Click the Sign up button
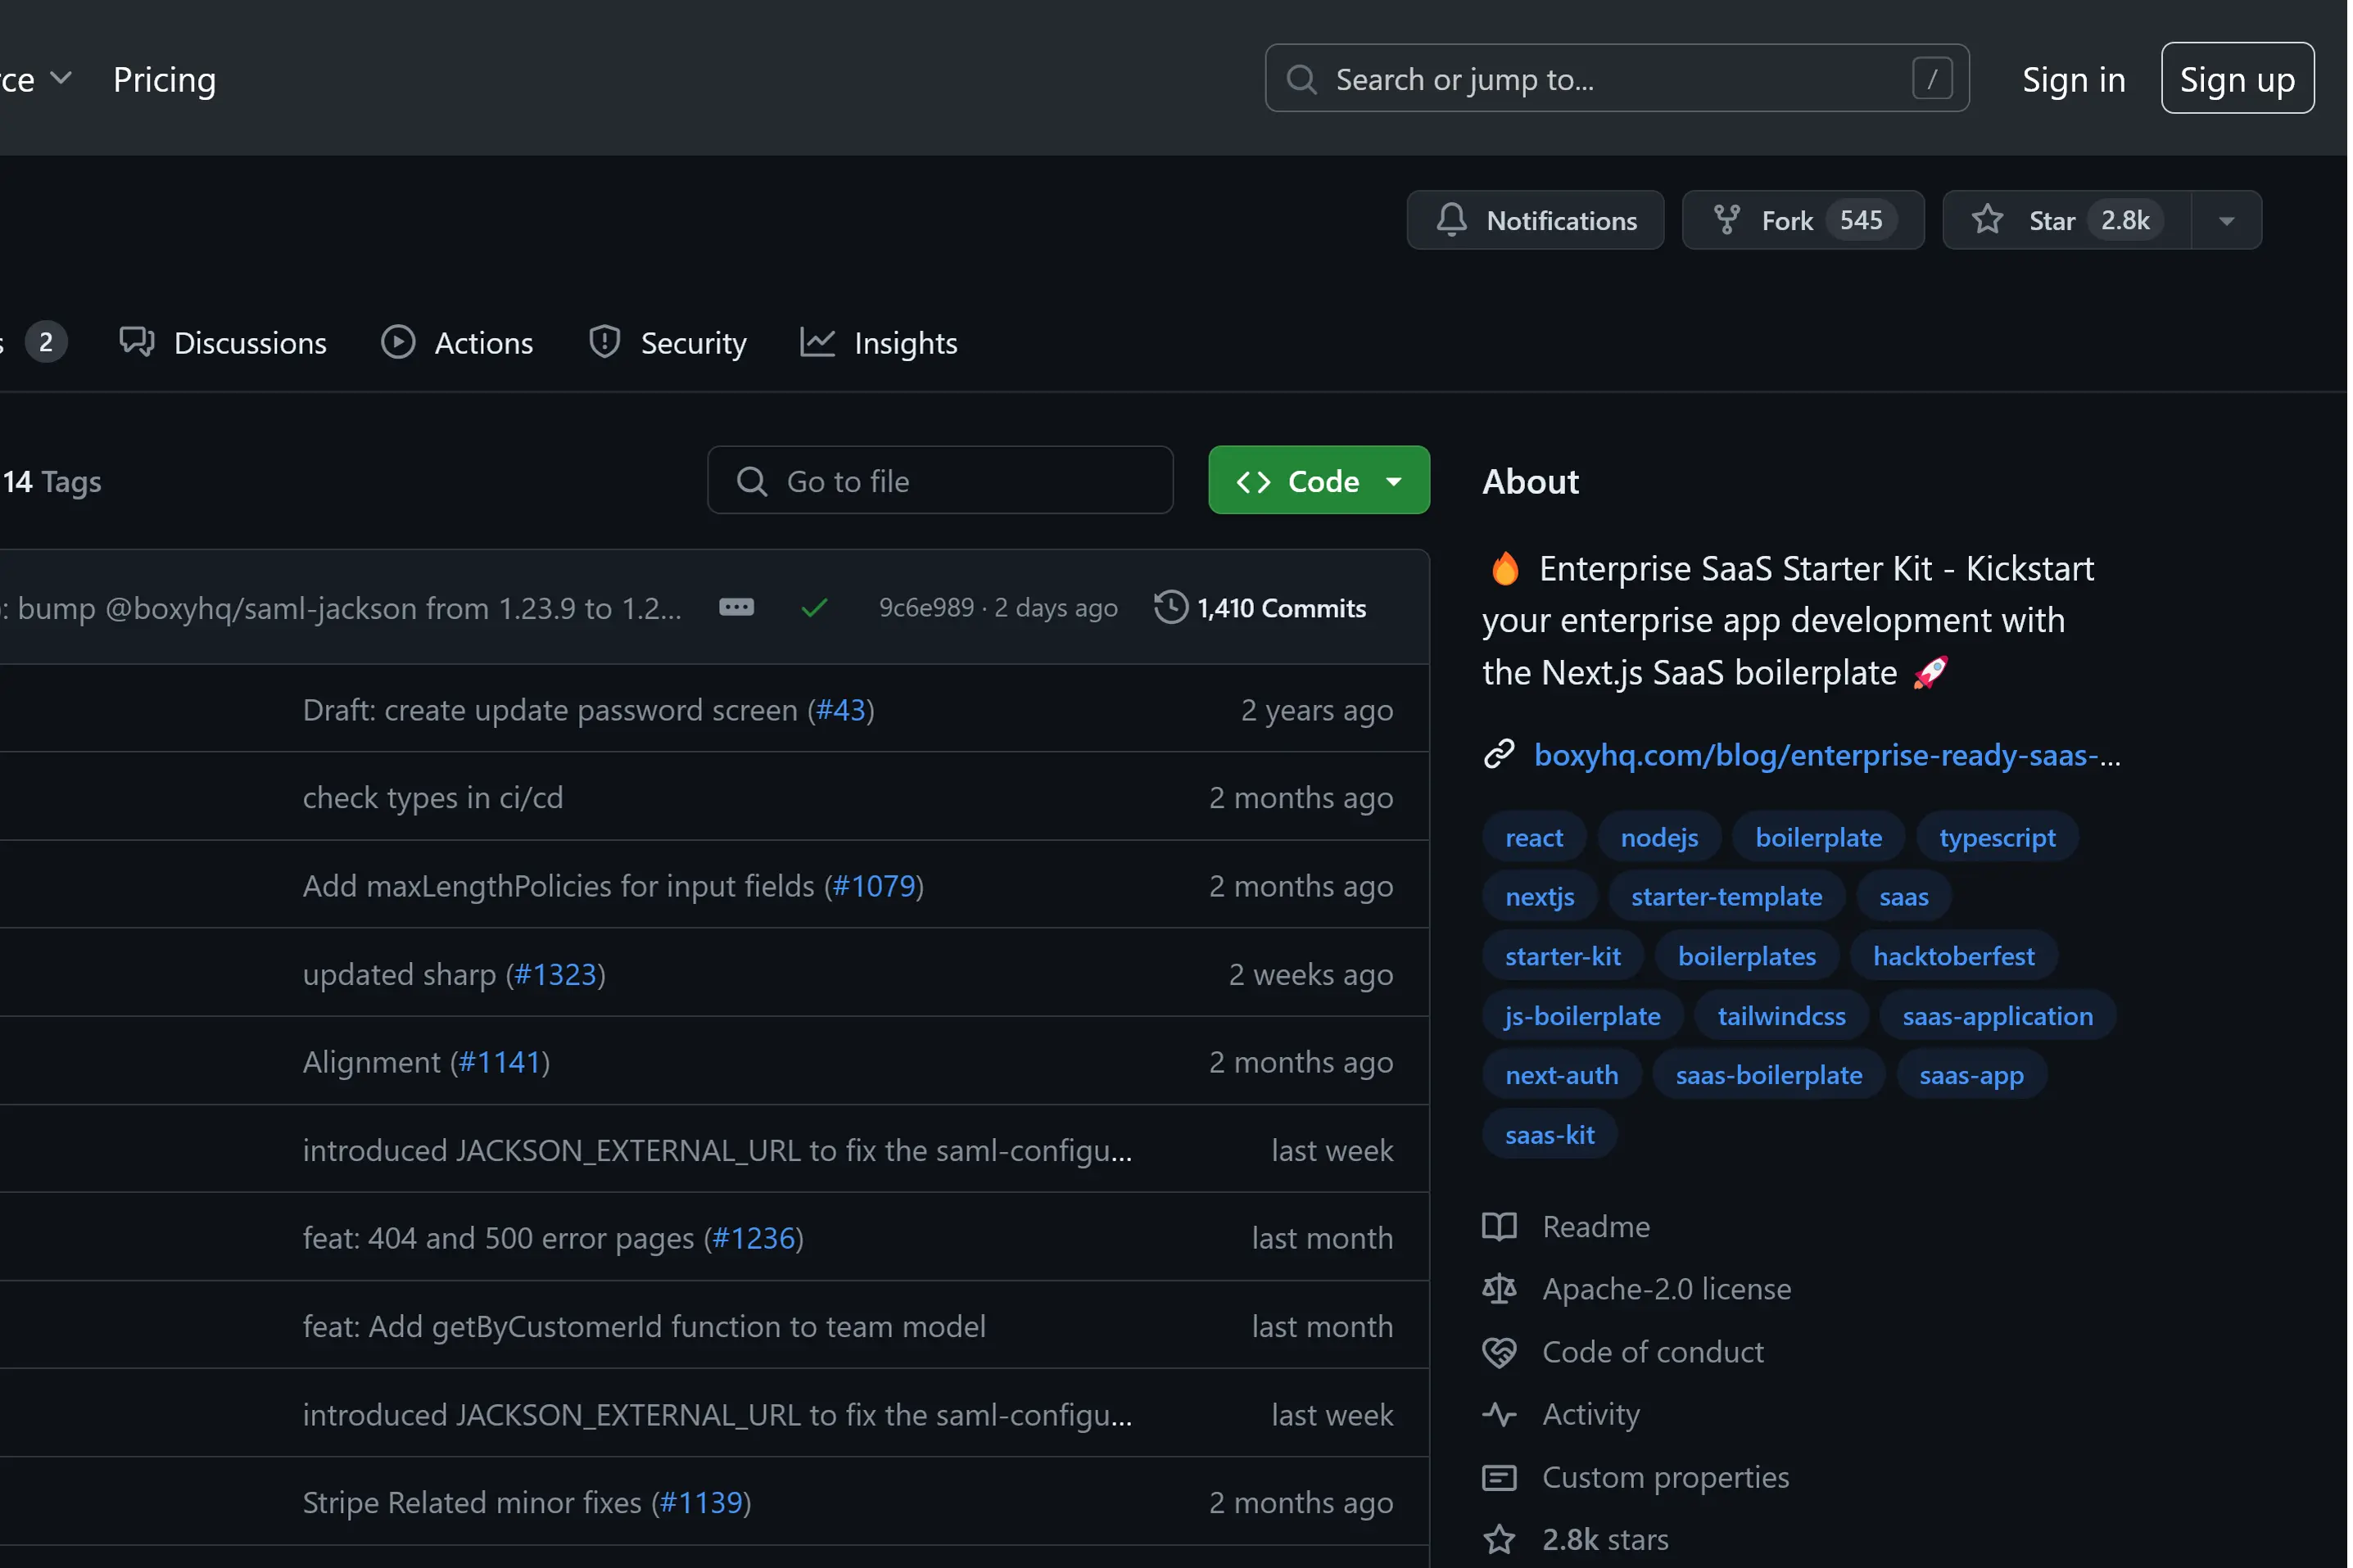The width and height of the screenshot is (2353, 1568). (2236, 79)
